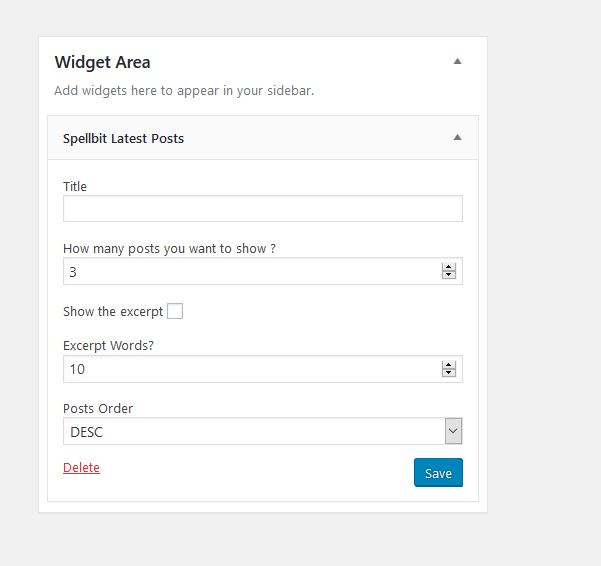Screen dimensions: 601x566
Task: Click the Show the excerpt label
Action: (x=113, y=312)
